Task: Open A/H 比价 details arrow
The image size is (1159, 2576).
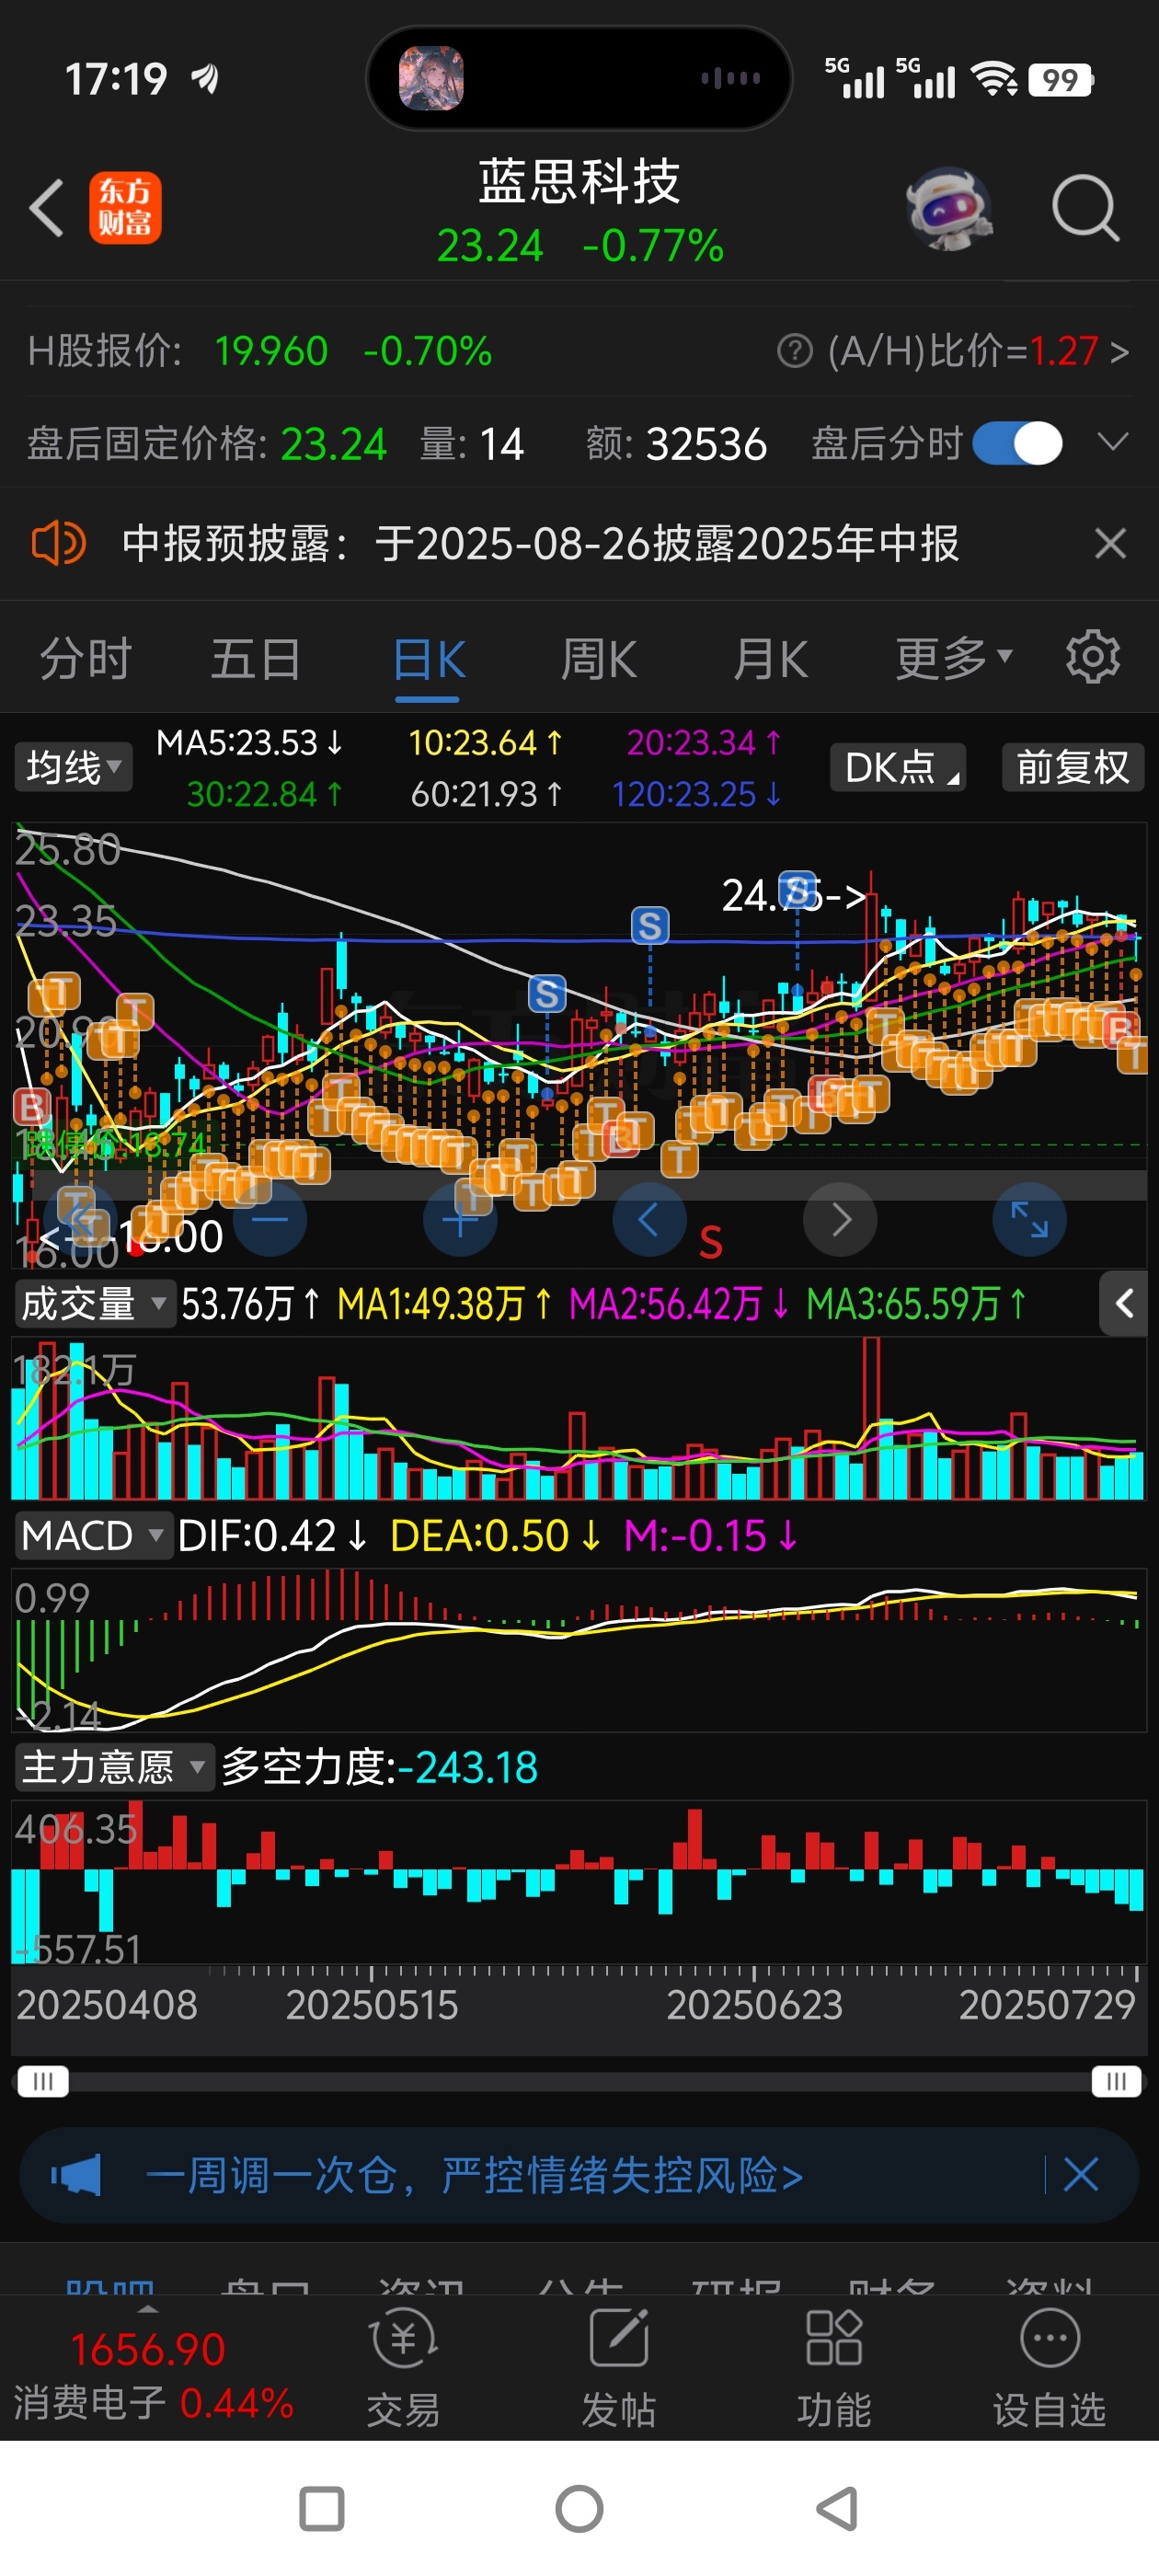Action: 1119,351
